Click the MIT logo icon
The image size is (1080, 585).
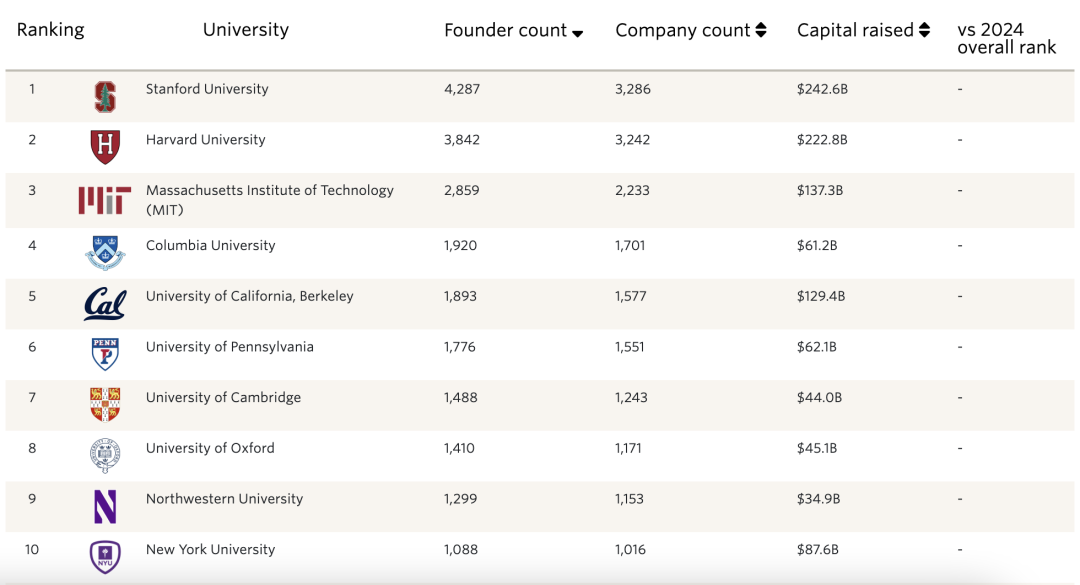(x=105, y=200)
